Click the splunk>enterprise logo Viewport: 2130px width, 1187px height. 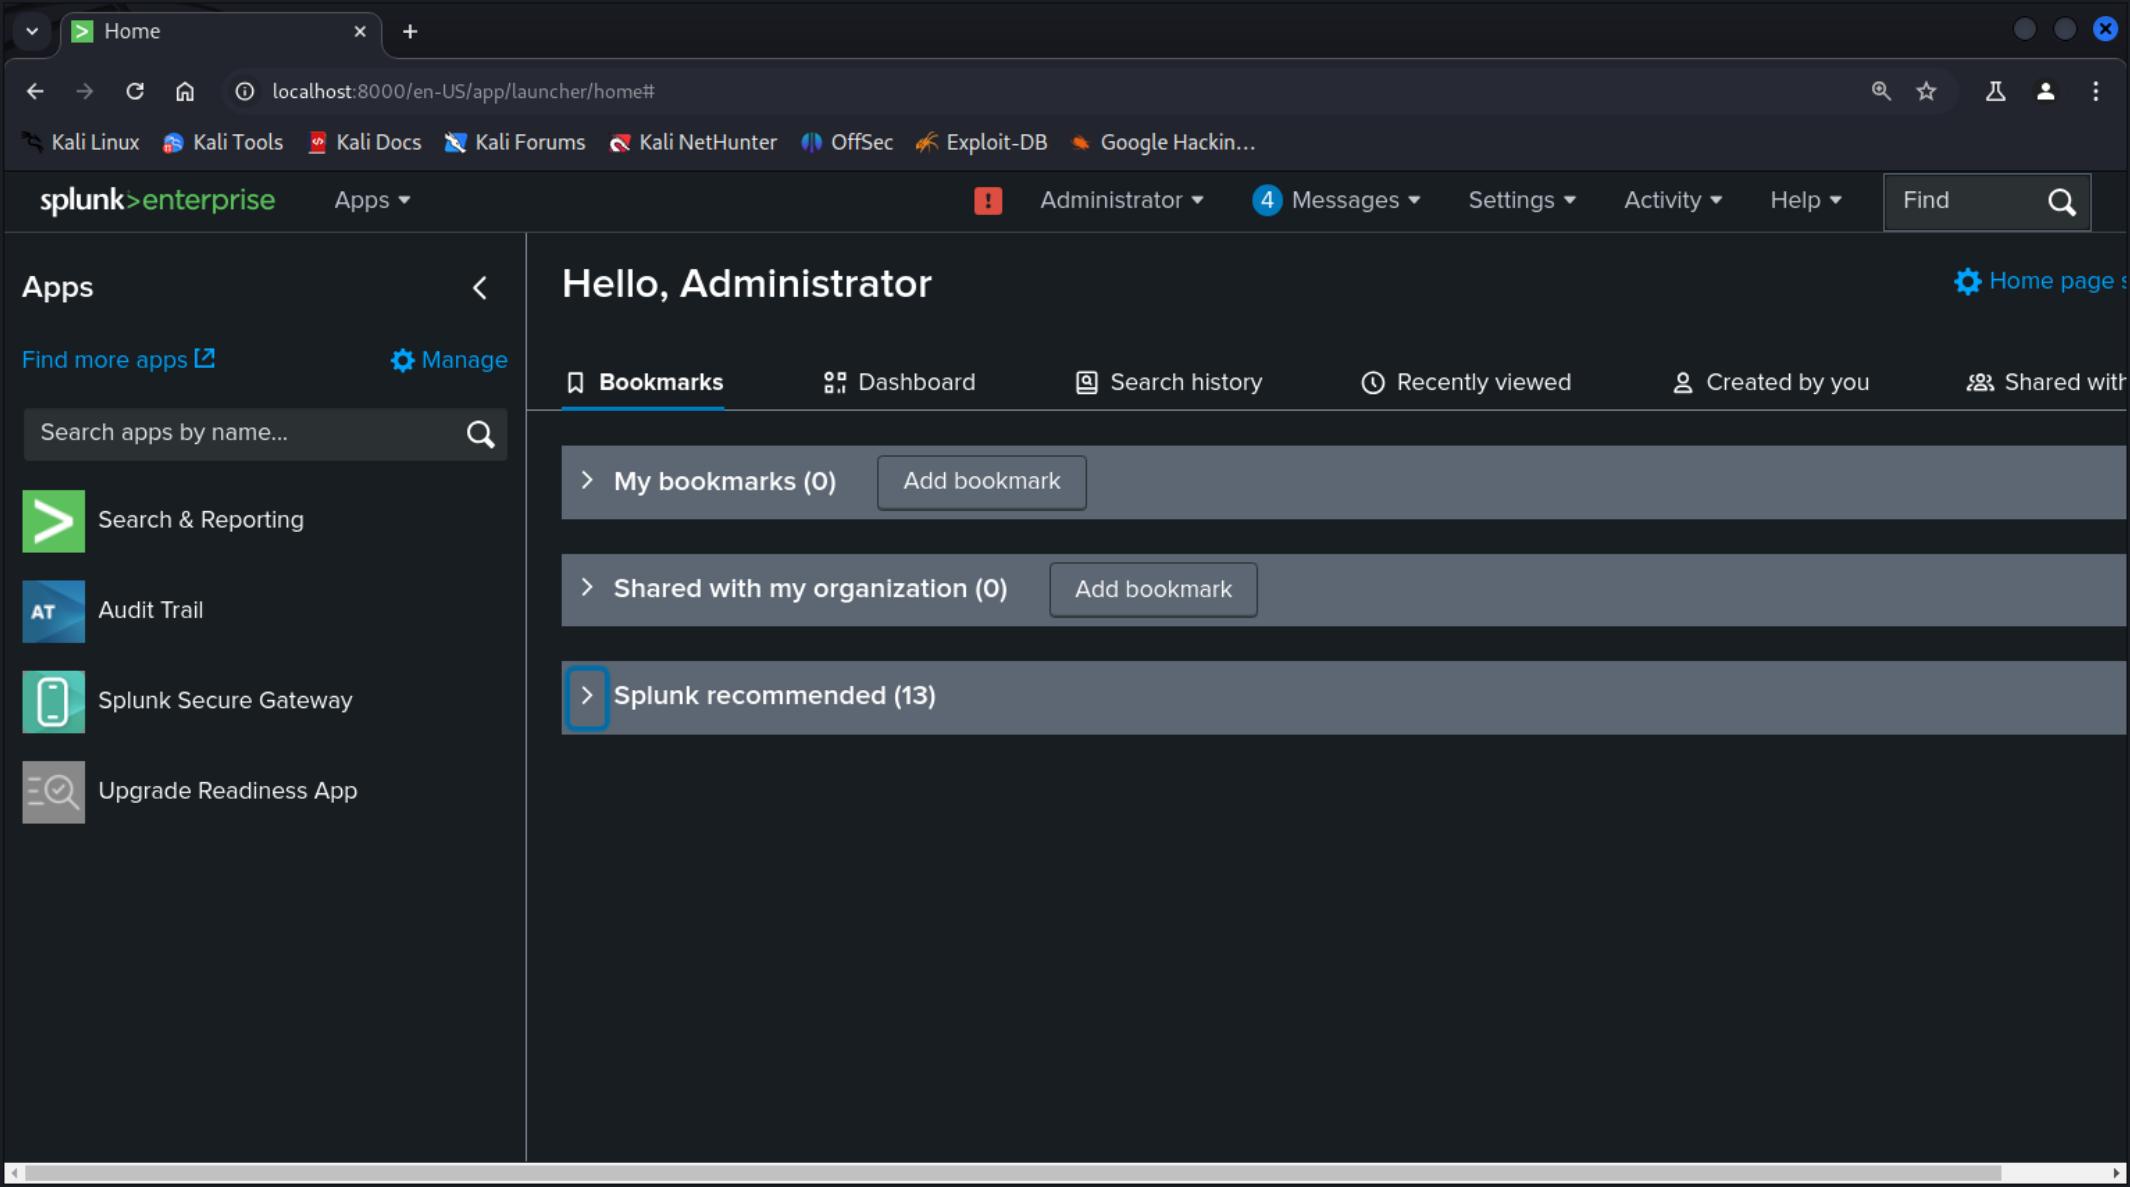point(157,200)
